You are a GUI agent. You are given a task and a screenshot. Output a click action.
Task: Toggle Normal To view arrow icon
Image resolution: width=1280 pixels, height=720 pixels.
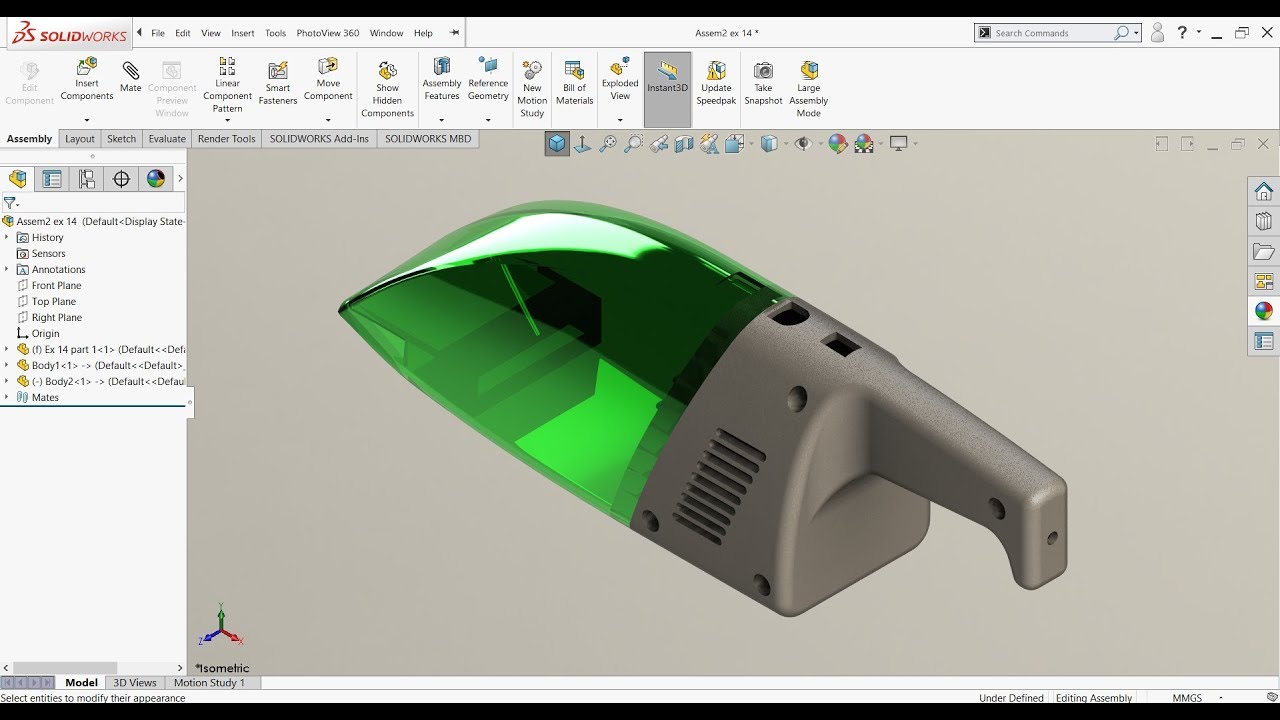click(582, 144)
